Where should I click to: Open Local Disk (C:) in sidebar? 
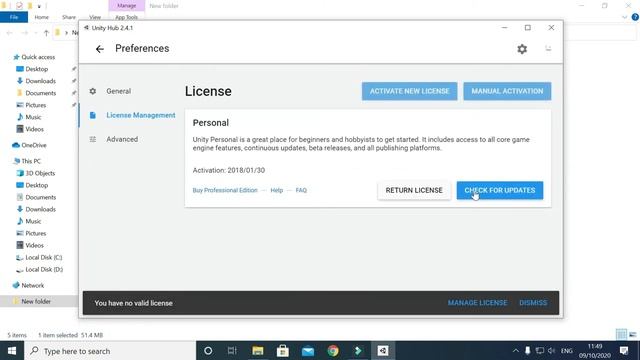tap(43, 257)
